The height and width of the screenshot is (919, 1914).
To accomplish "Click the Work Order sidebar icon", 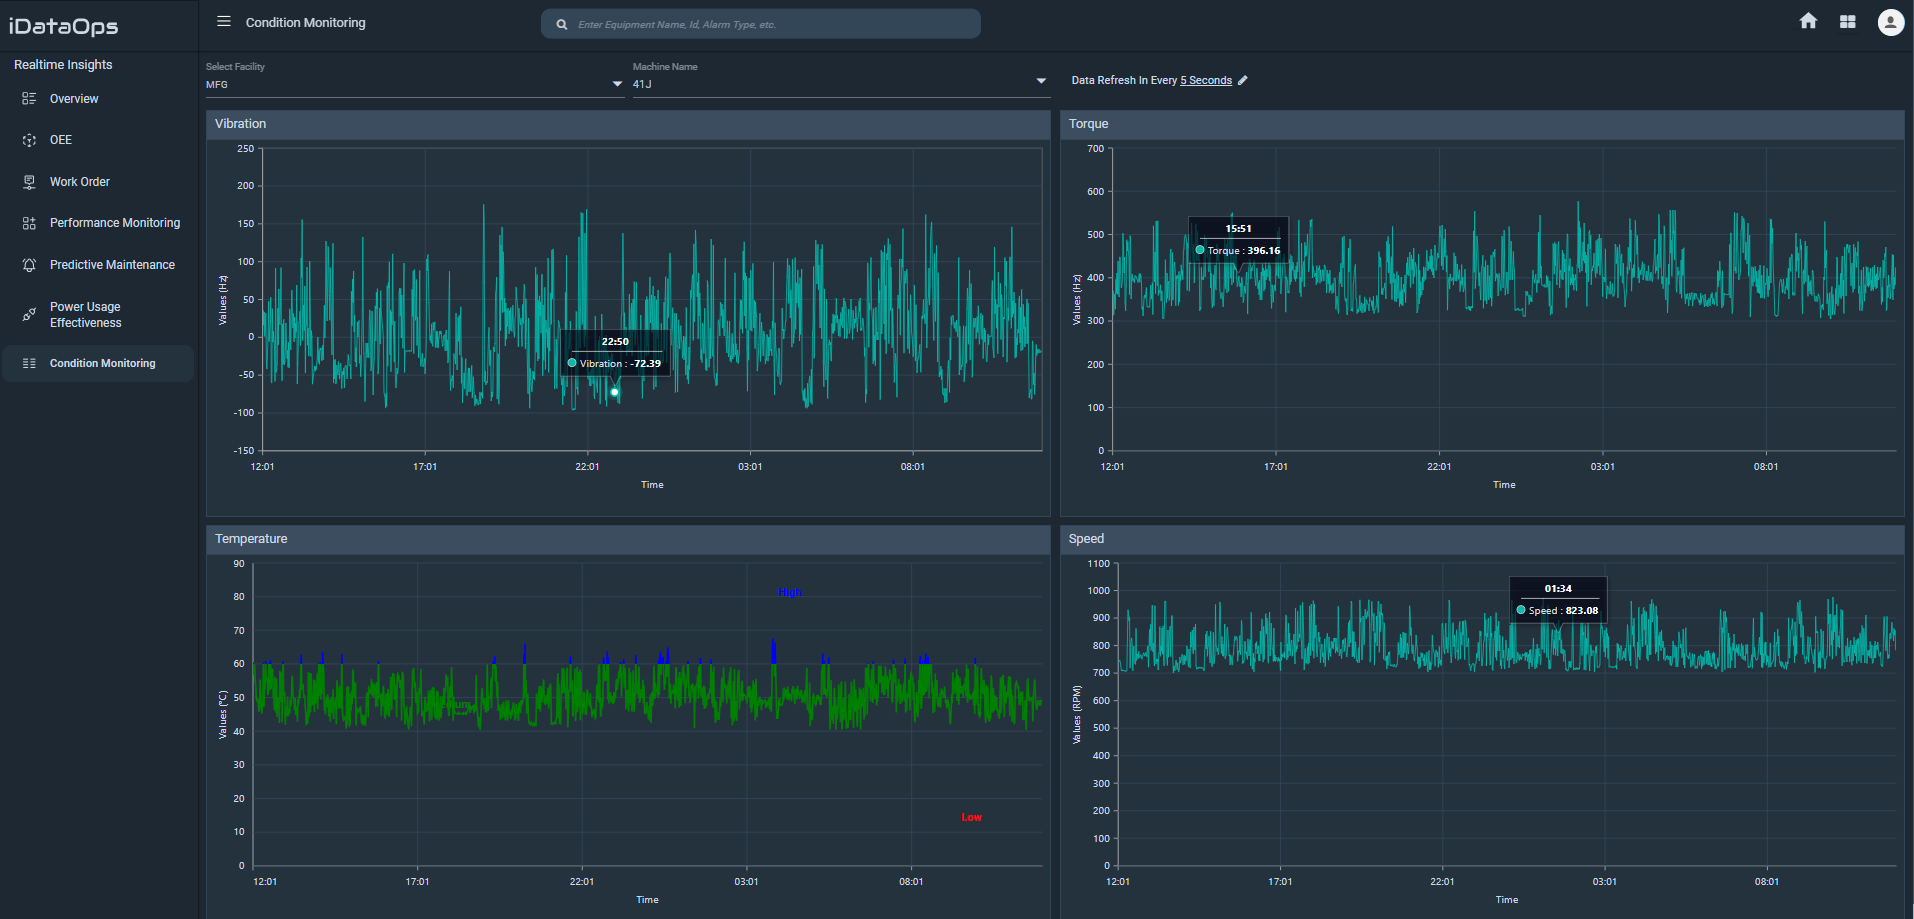I will click(29, 182).
